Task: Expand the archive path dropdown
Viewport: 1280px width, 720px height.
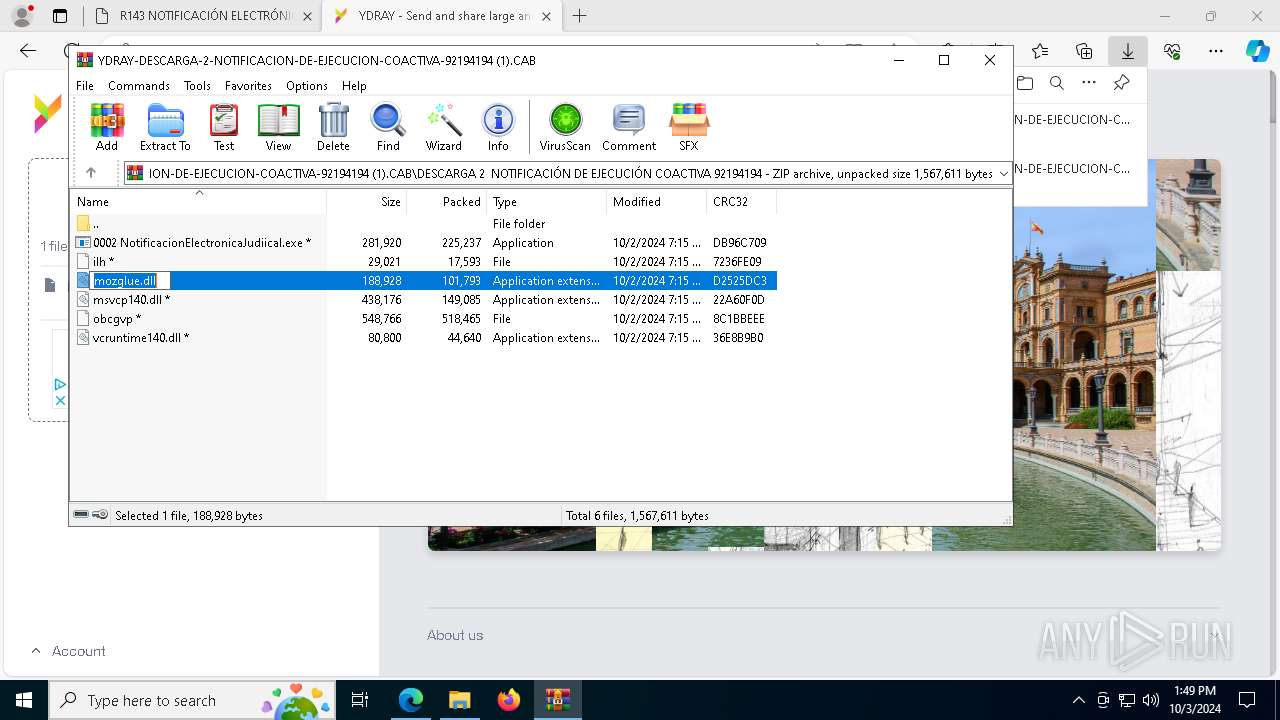Action: point(1003,174)
